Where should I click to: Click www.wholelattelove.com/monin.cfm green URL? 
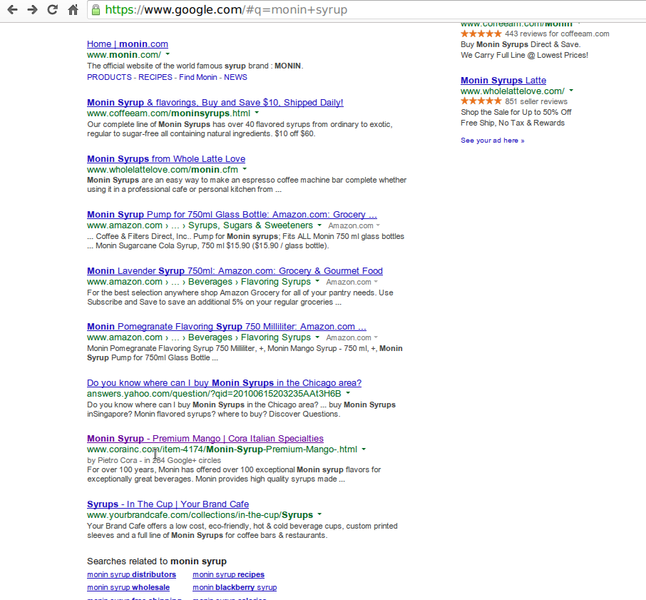(x=162, y=170)
